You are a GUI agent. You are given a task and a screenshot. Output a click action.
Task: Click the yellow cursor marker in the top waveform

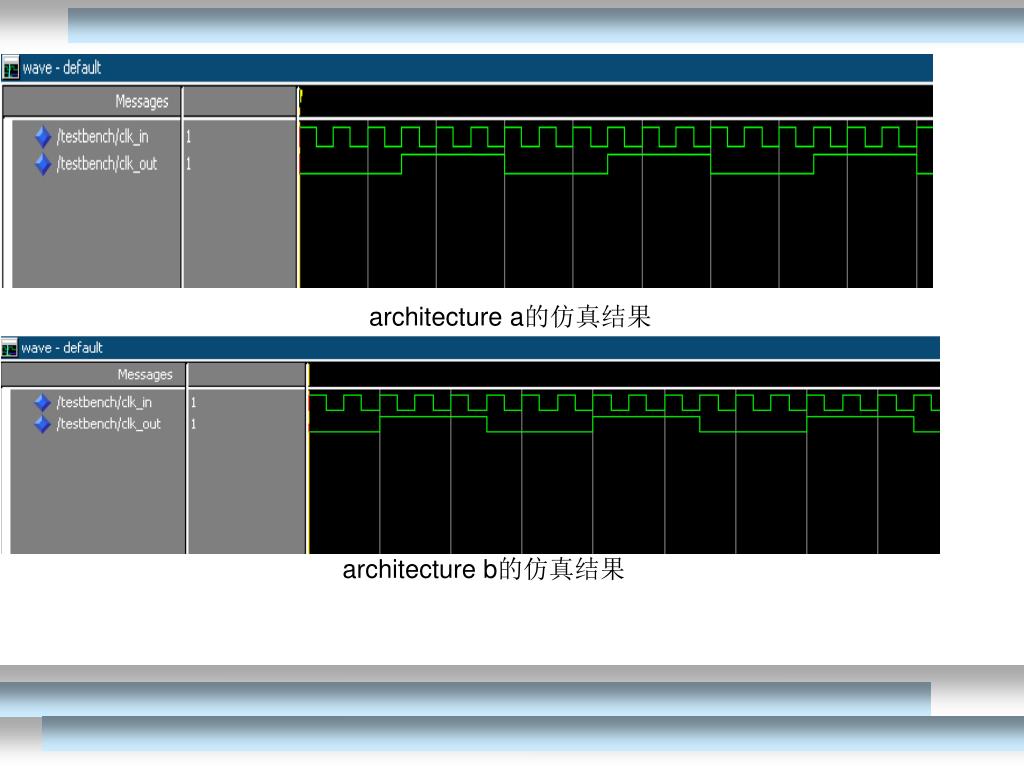pyautogui.click(x=300, y=97)
